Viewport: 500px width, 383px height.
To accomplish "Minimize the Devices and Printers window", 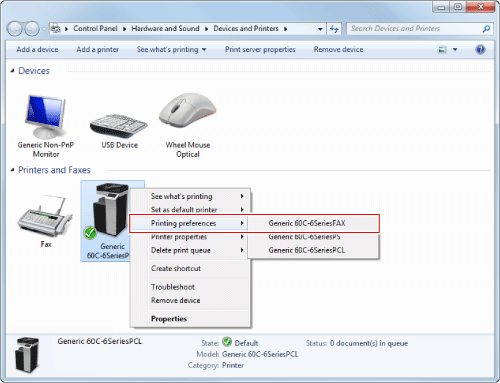I will point(441,7).
